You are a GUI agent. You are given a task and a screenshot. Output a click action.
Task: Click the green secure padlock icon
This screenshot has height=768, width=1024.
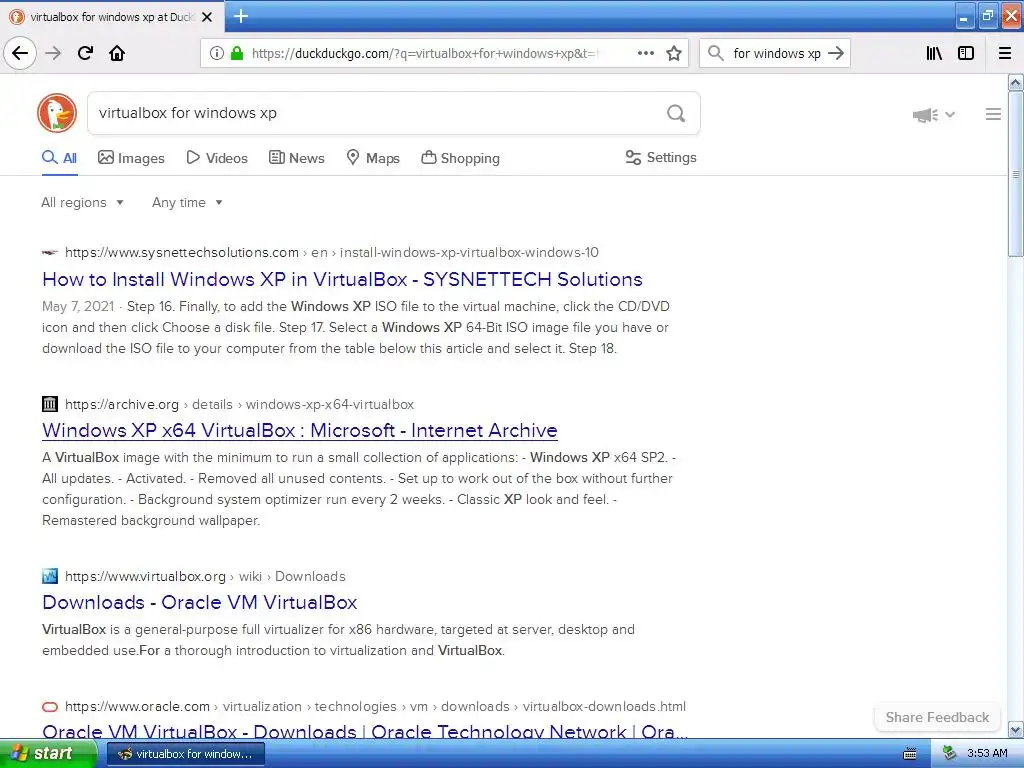click(x=237, y=53)
